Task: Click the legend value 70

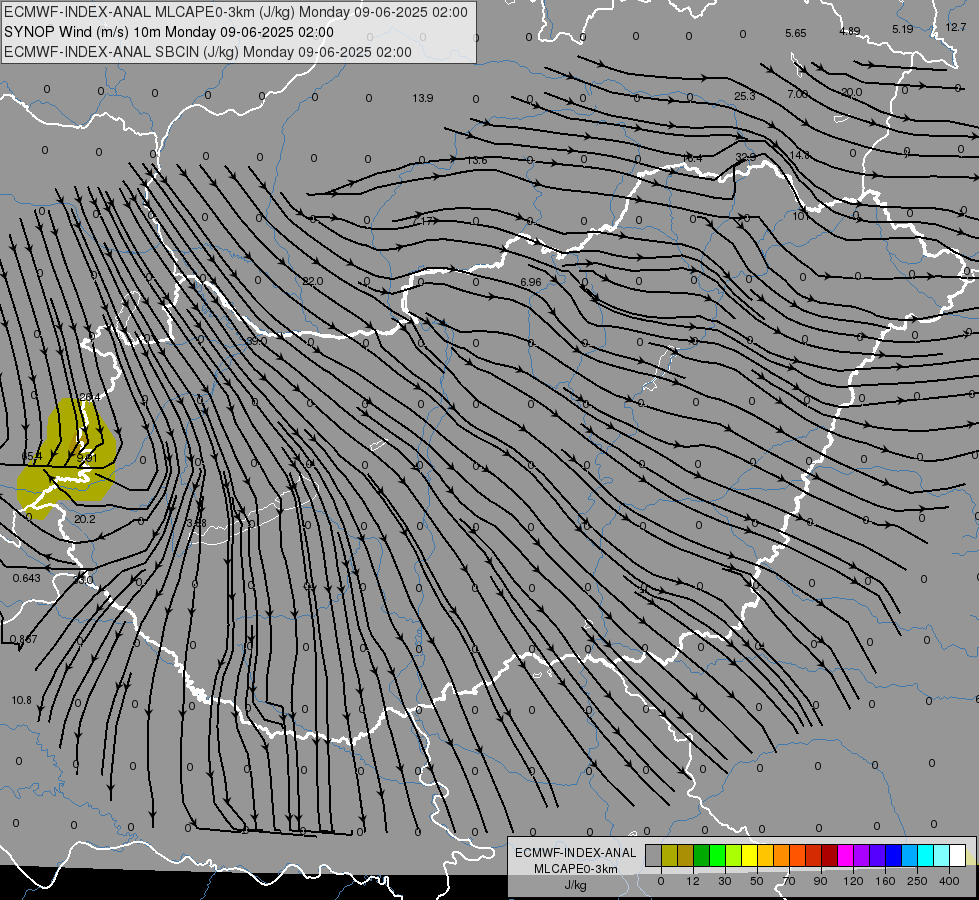Action: click(x=789, y=881)
